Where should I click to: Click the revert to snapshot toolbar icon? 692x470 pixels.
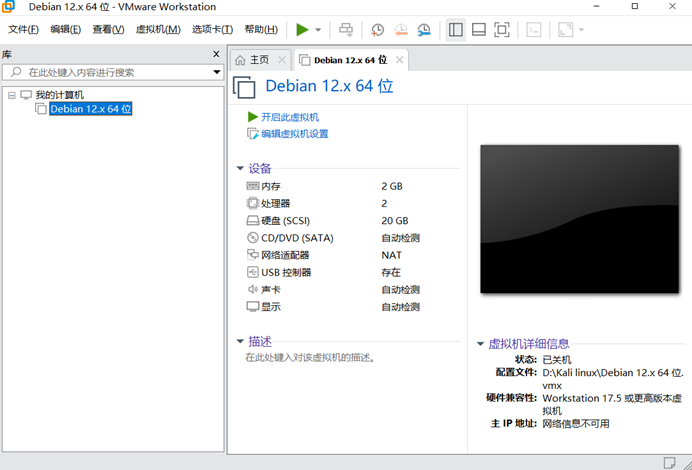tap(401, 30)
